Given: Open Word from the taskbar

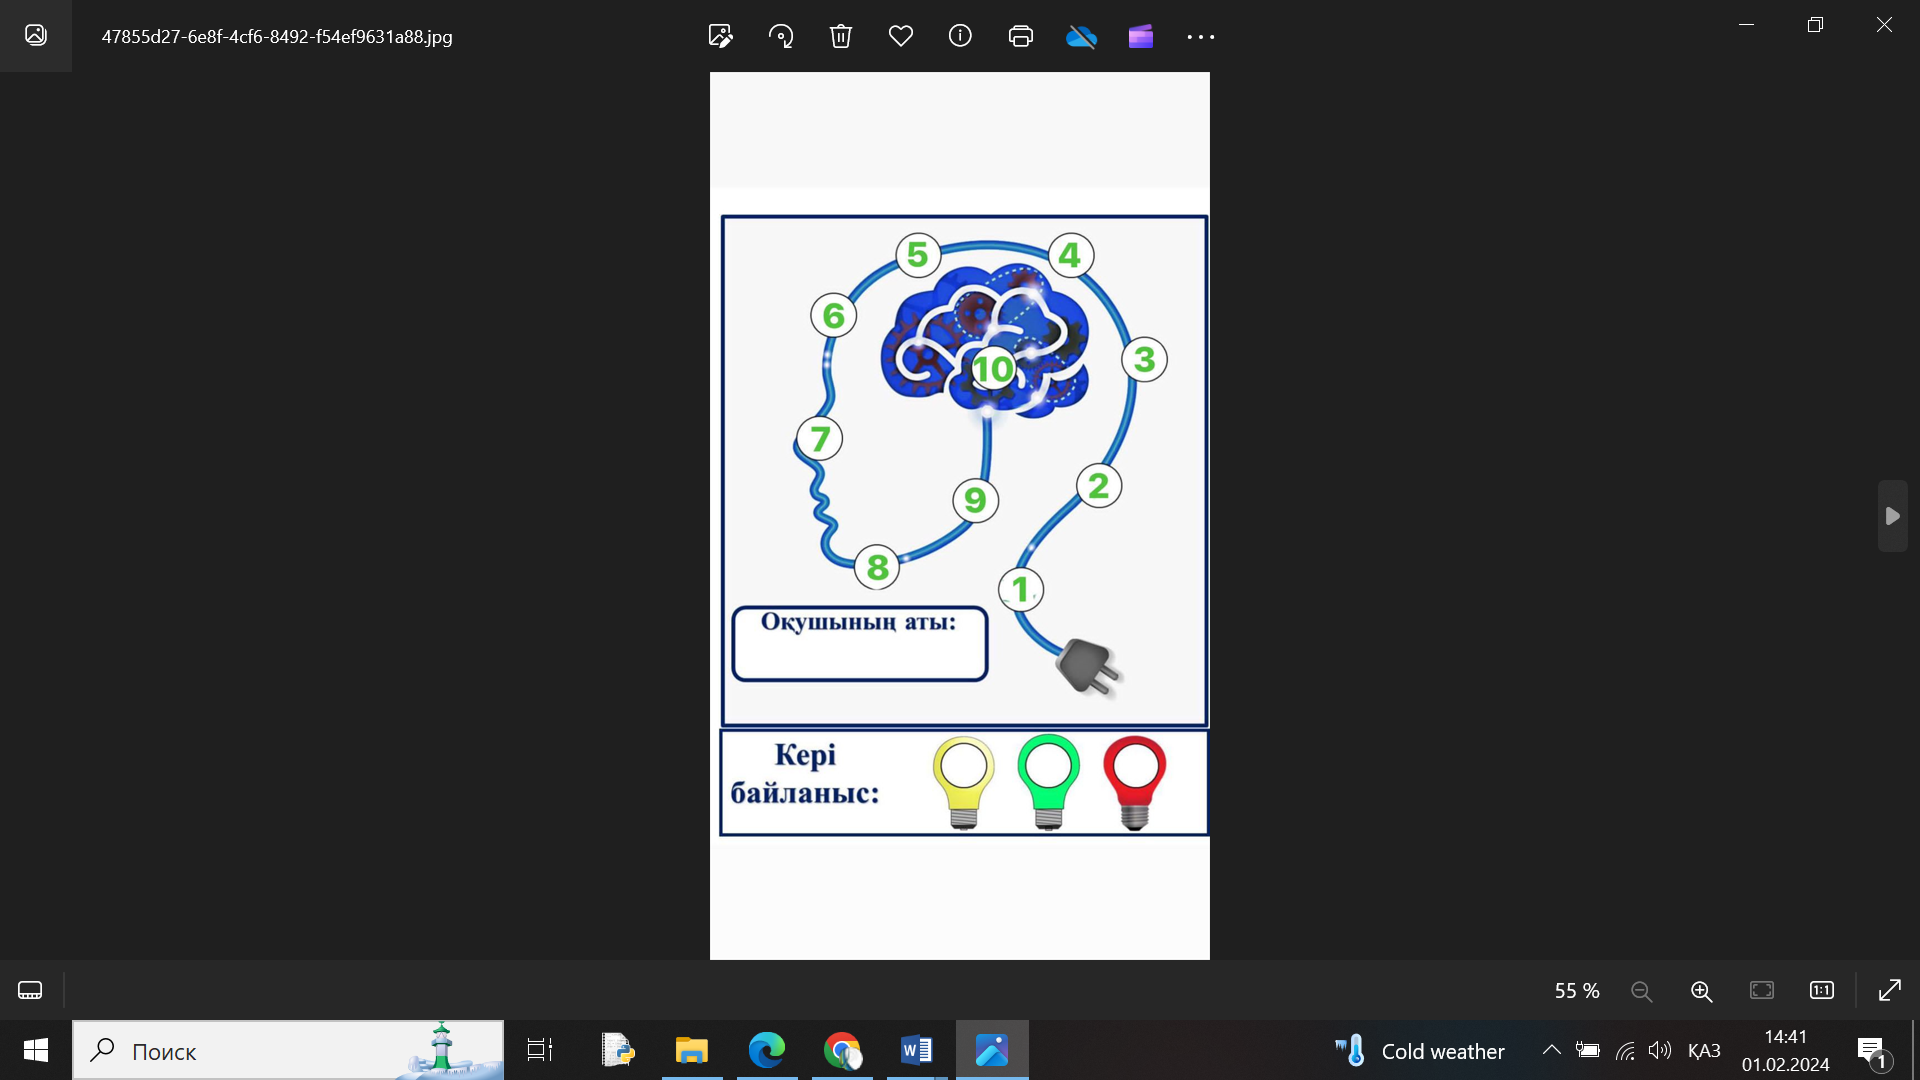Looking at the screenshot, I should pos(916,1050).
